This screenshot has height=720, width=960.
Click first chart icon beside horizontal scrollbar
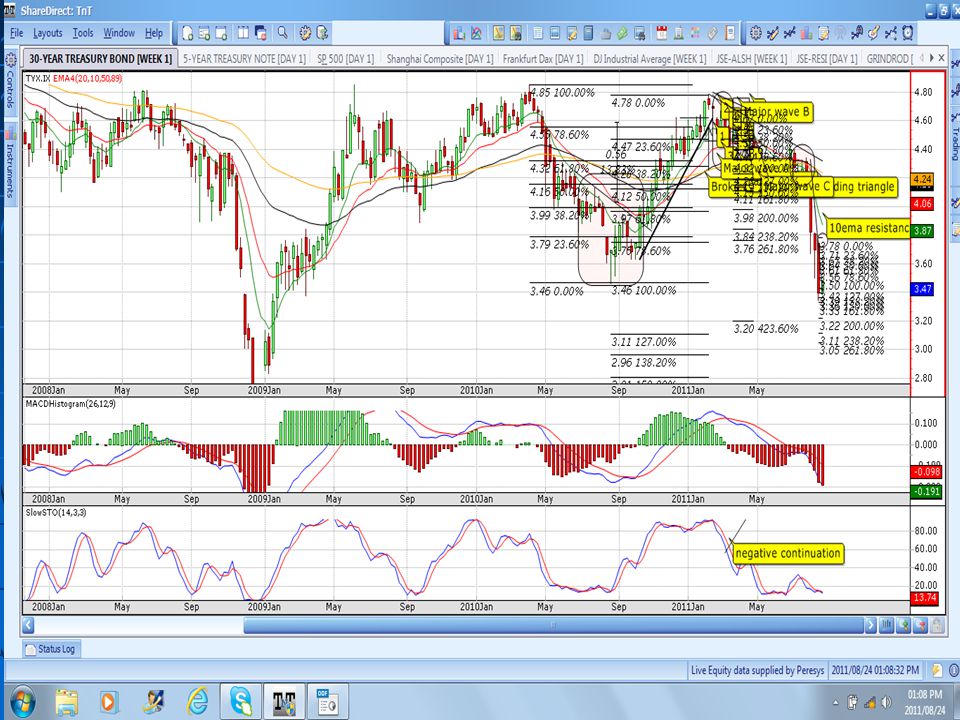point(887,625)
